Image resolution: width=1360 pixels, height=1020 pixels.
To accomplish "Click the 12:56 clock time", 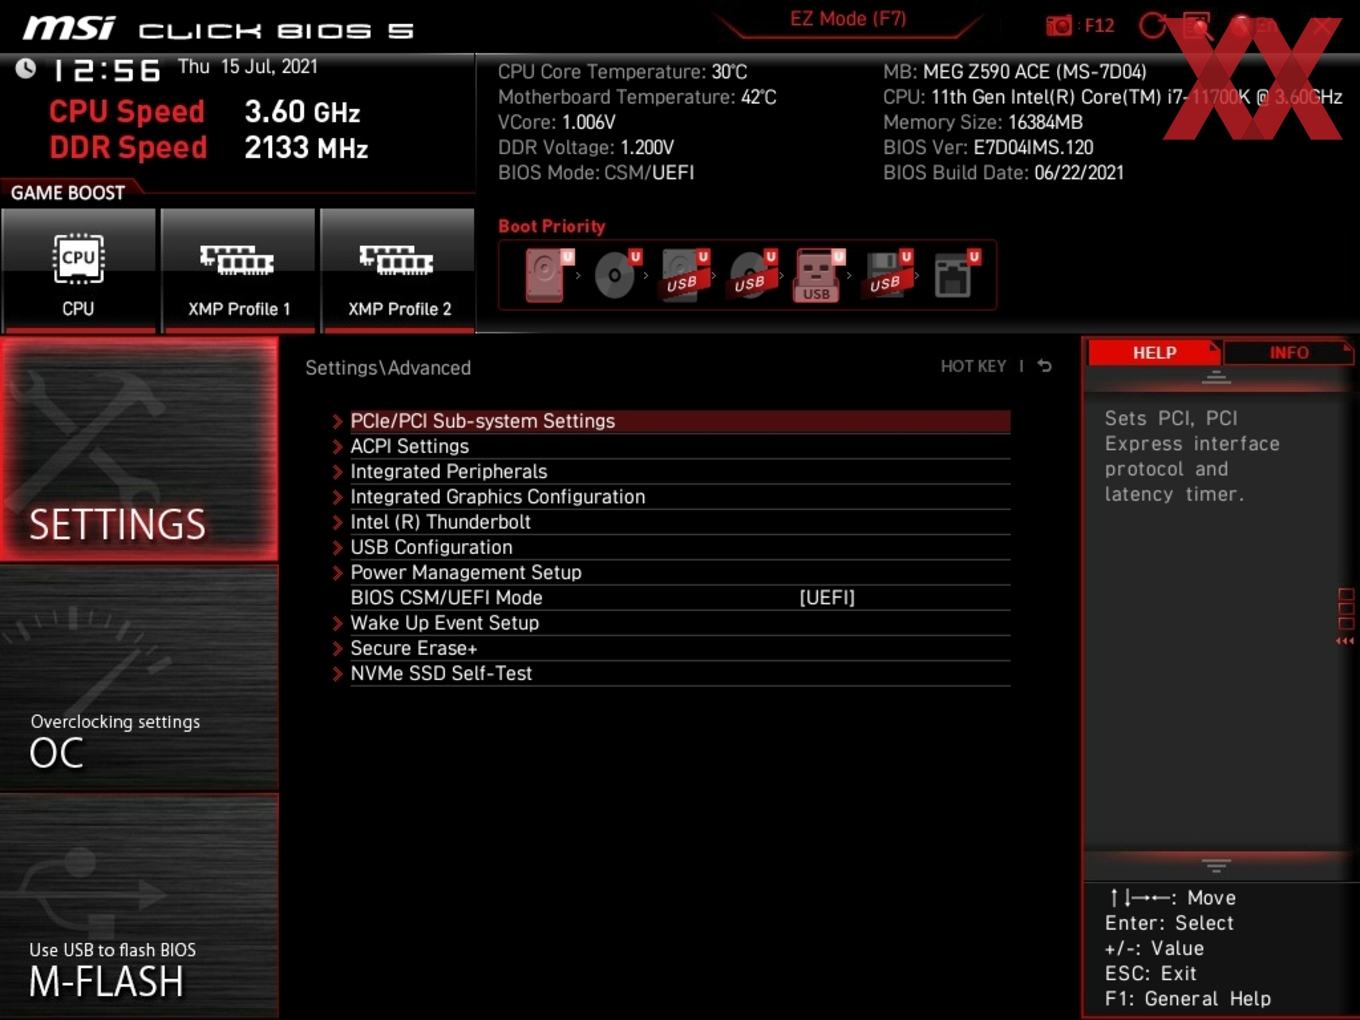I will tap(106, 70).
